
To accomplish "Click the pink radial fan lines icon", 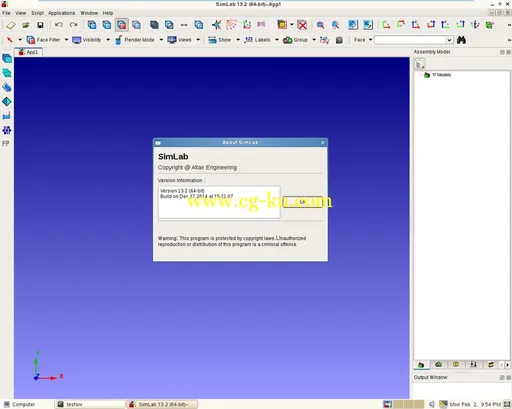I will coord(231,25).
